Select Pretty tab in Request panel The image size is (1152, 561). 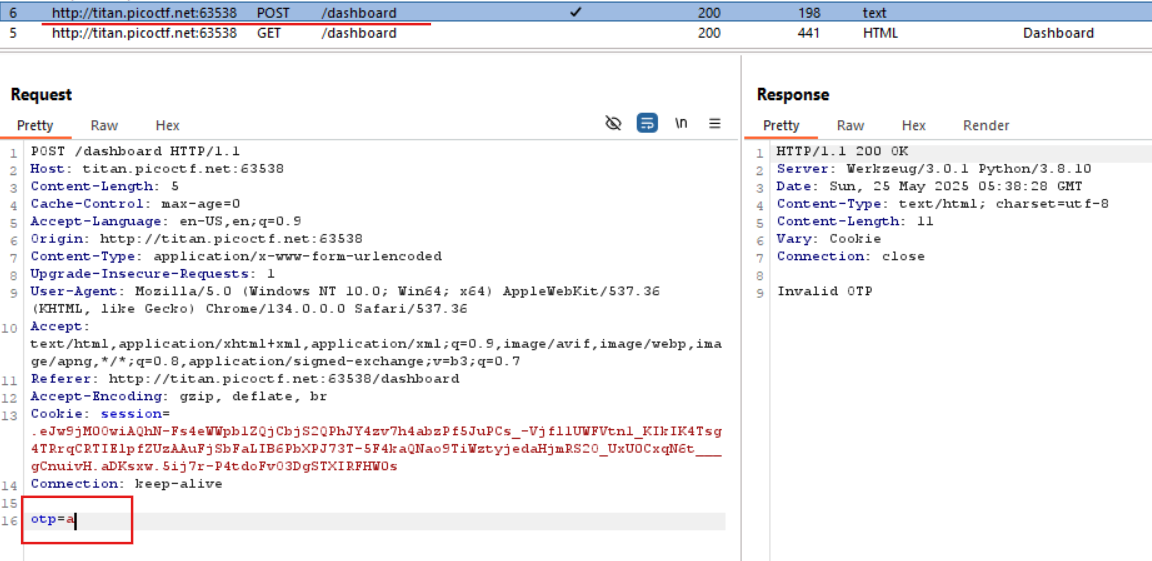35,125
